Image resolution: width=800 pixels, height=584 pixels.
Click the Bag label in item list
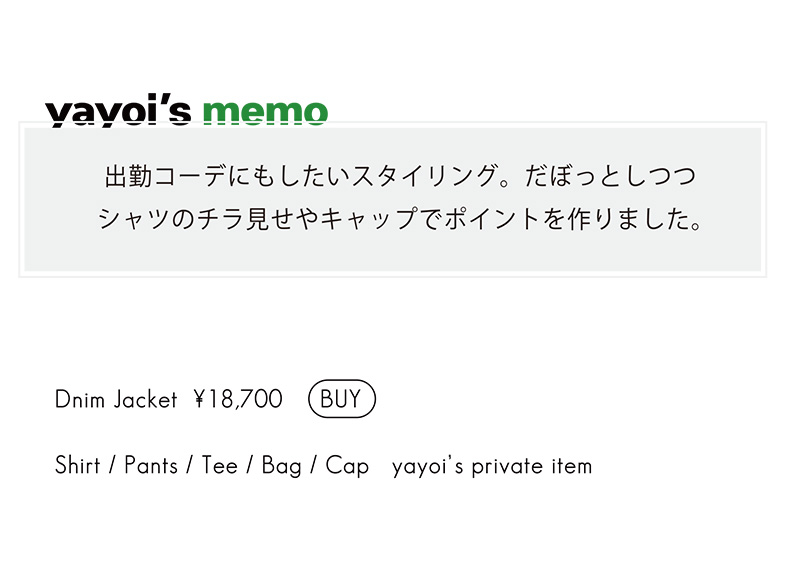pos(281,466)
